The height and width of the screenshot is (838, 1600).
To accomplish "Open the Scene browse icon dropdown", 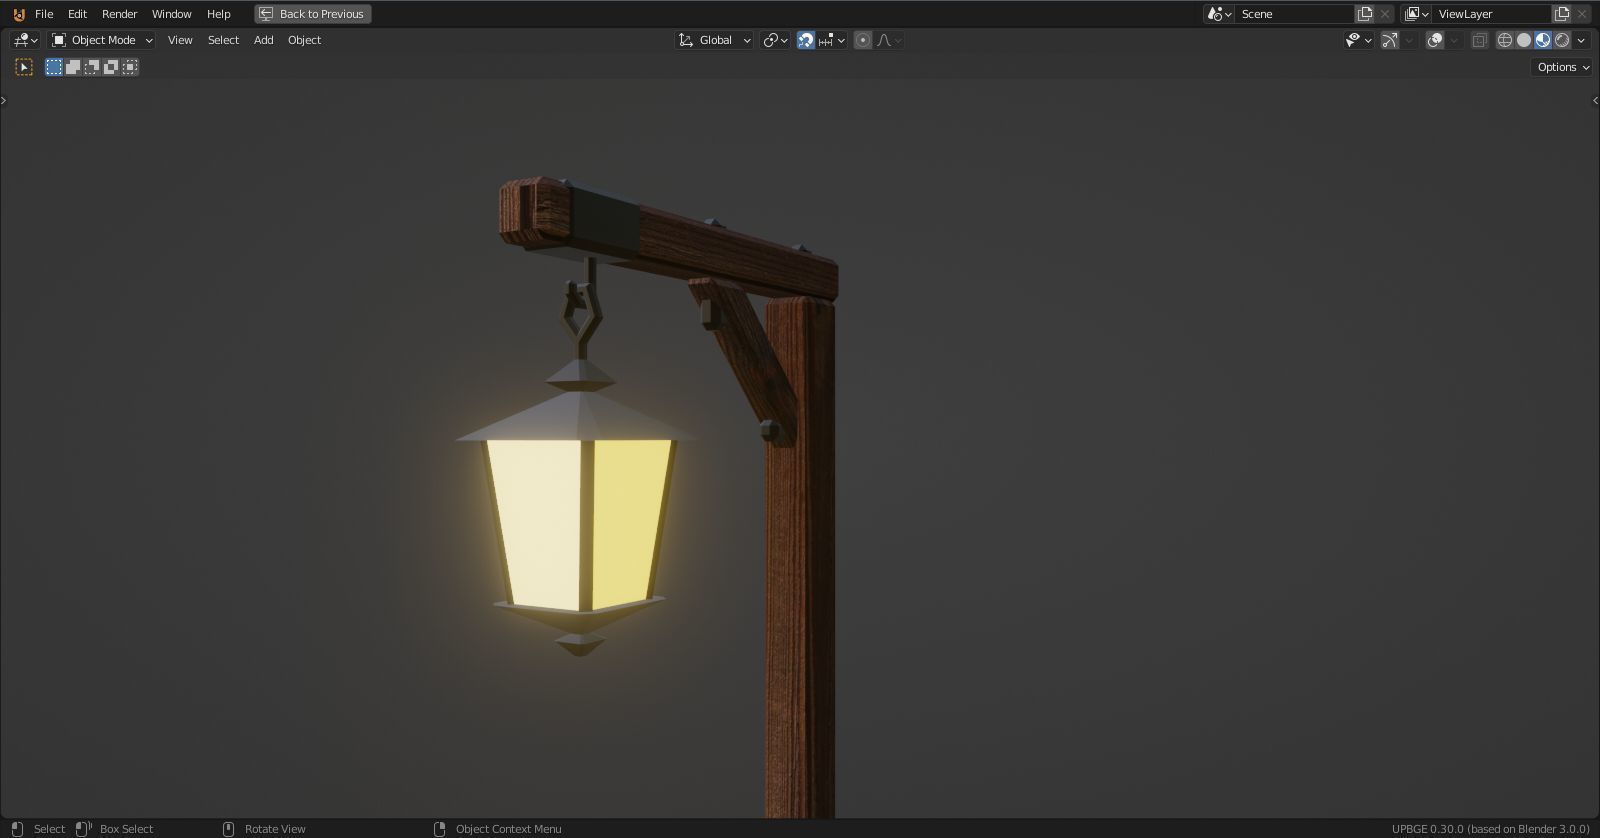I will tap(1219, 14).
